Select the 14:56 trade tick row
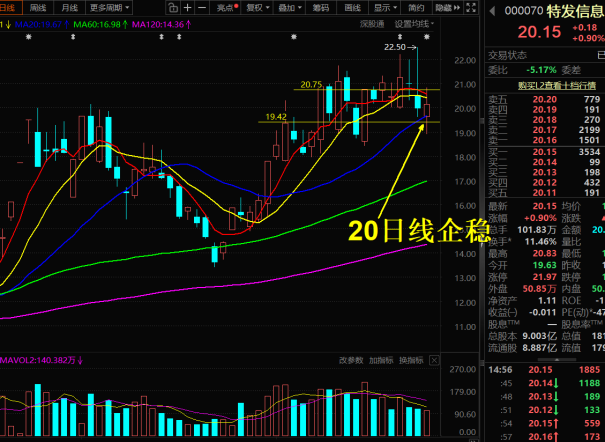The height and width of the screenshot is (442, 605). click(x=545, y=369)
